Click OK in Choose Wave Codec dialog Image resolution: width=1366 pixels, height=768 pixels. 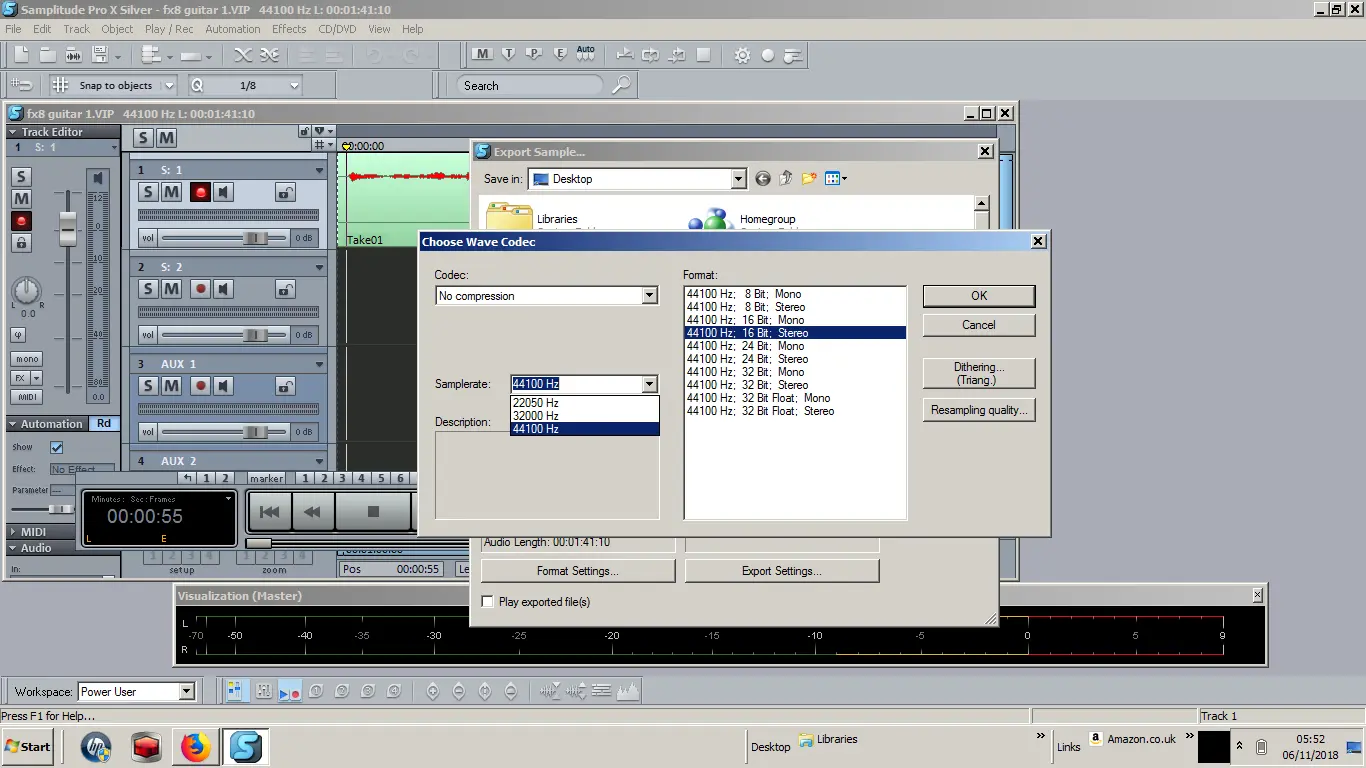click(978, 296)
